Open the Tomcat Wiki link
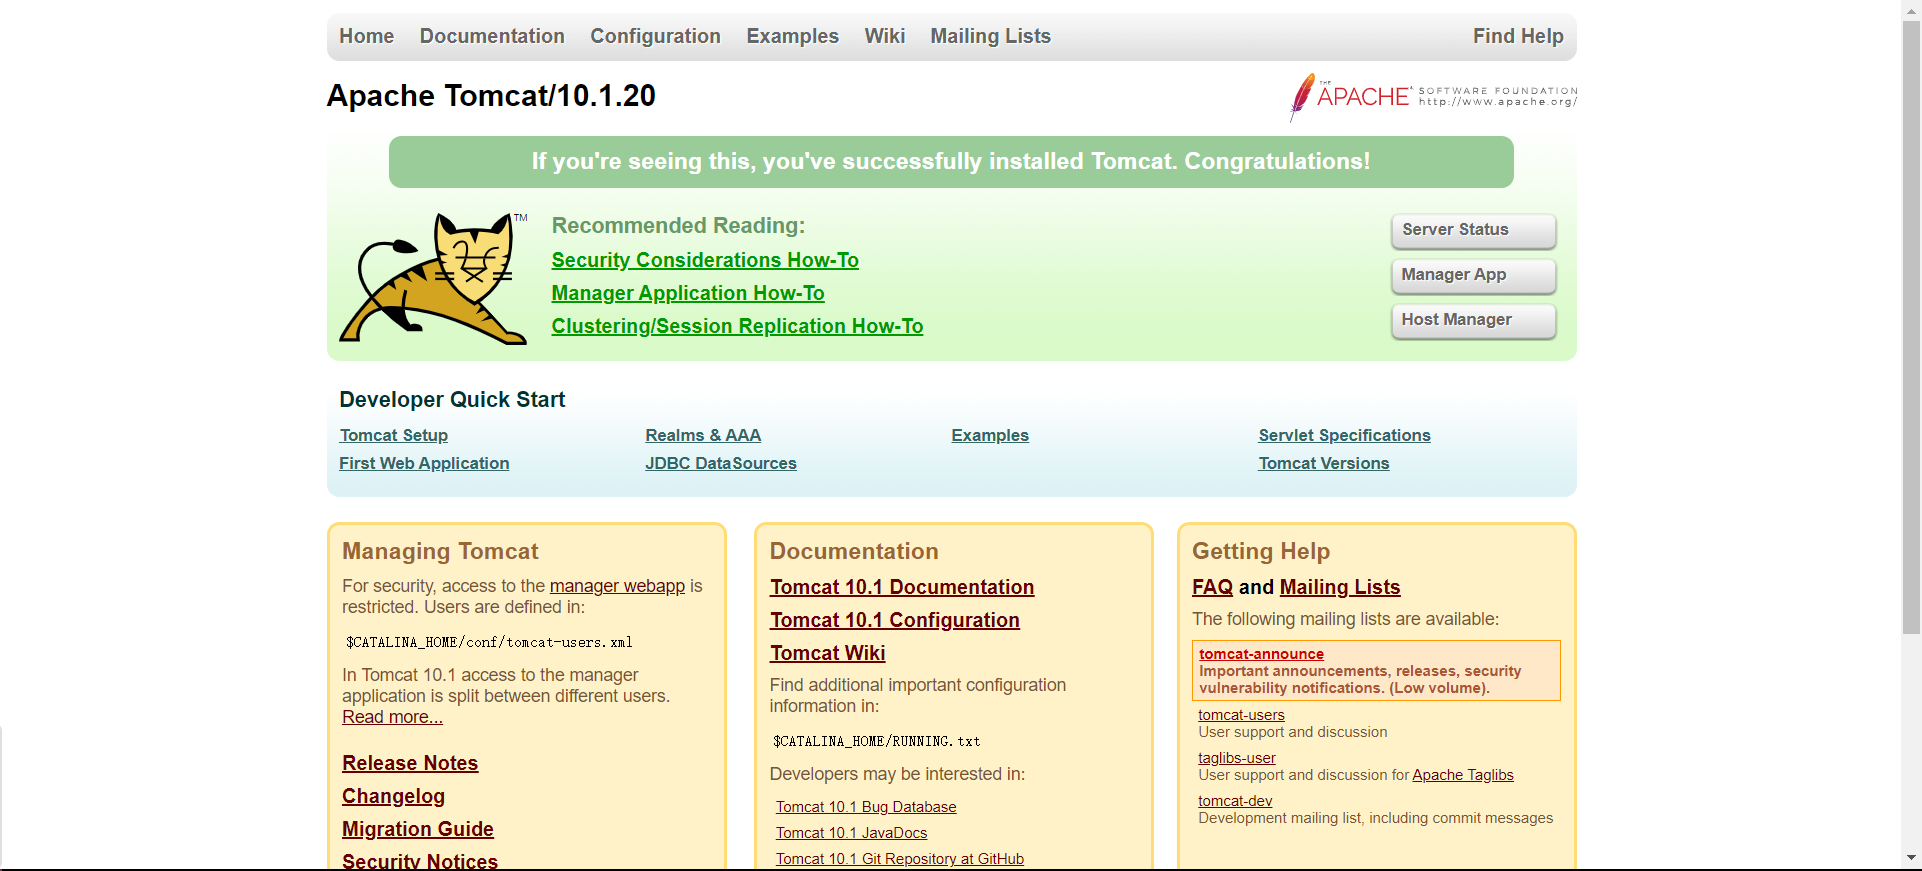The height and width of the screenshot is (871, 1922). (x=827, y=653)
